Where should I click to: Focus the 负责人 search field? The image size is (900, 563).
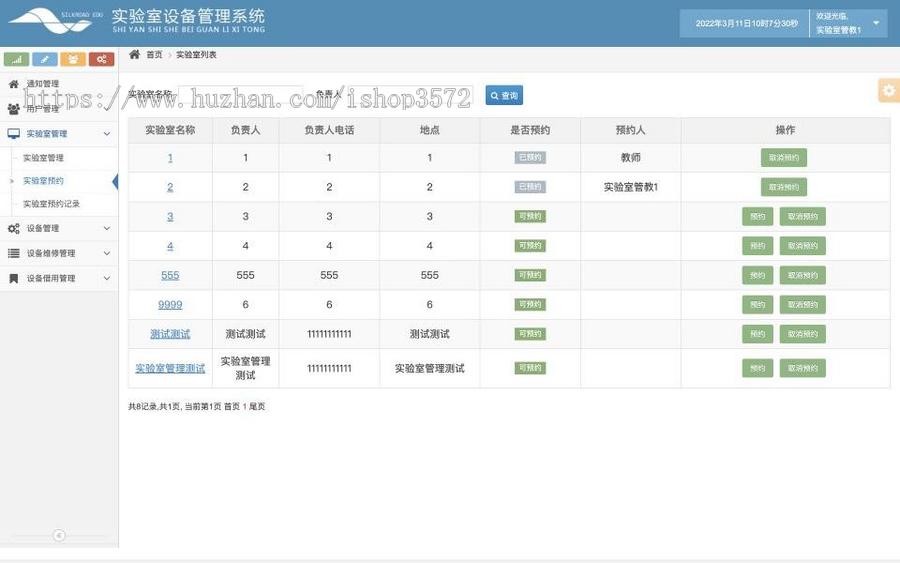409,95
